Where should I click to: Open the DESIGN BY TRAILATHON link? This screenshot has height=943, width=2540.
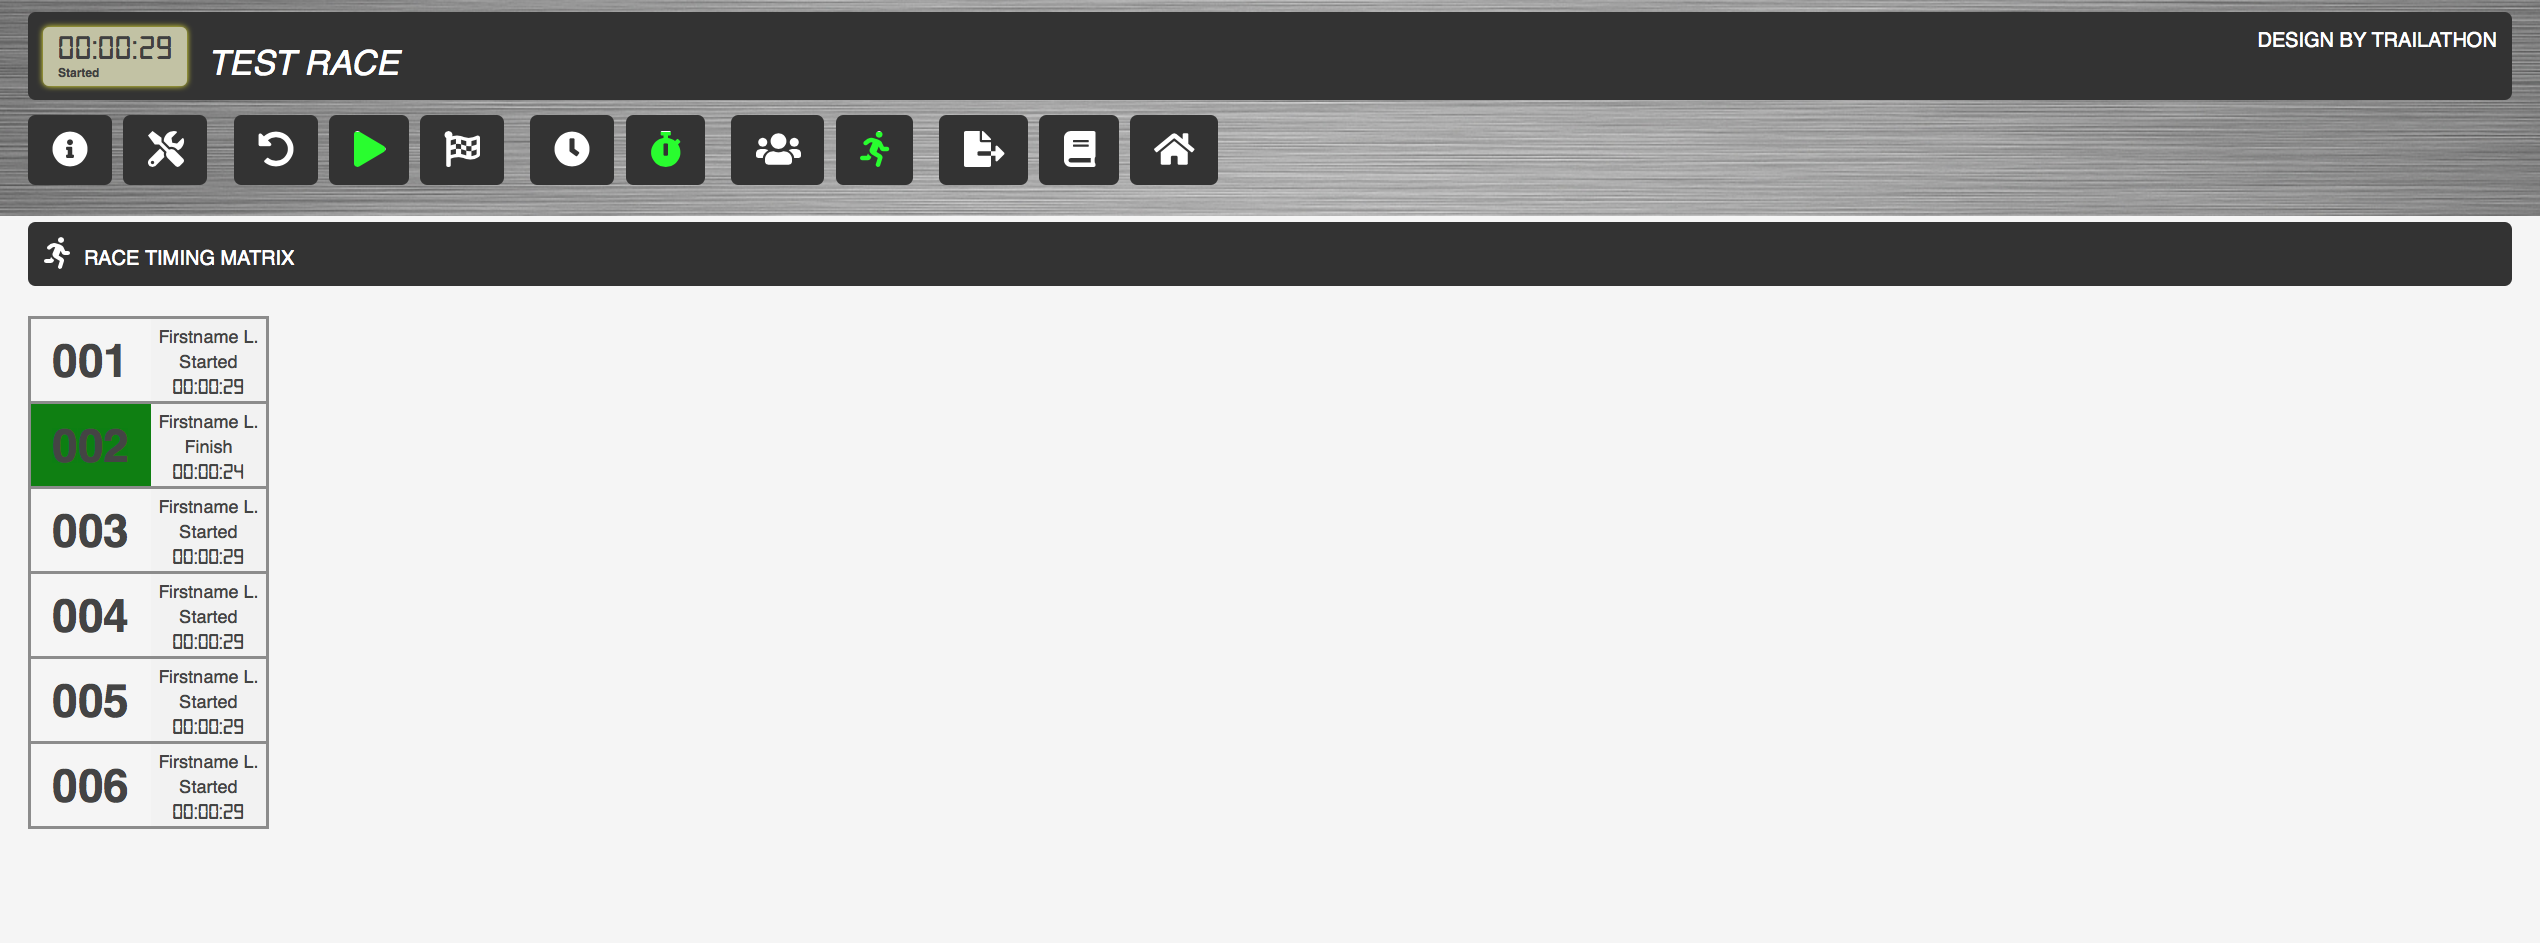point(2376,40)
